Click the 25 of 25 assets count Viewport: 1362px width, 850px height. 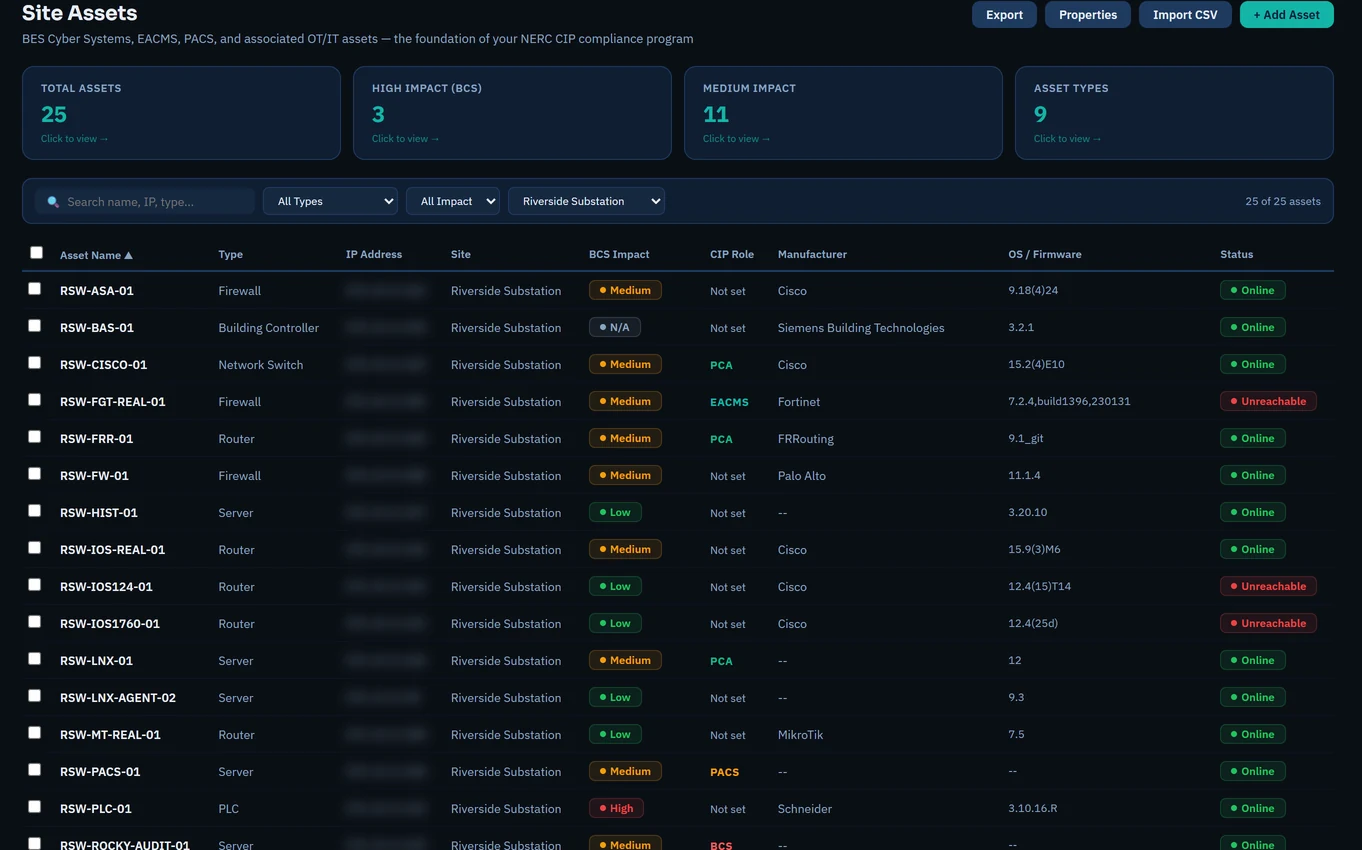pyautogui.click(x=1283, y=201)
